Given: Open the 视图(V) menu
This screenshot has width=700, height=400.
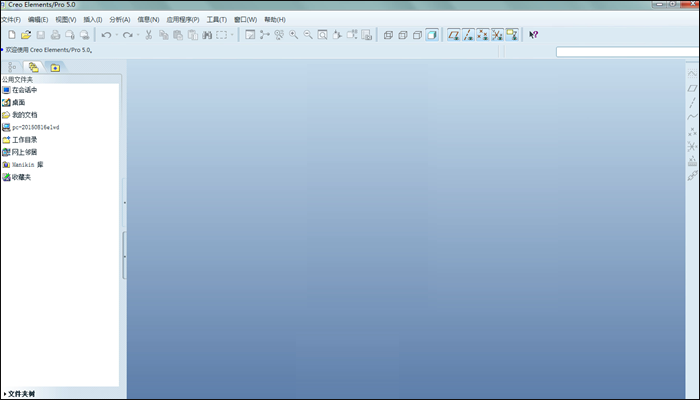Looking at the screenshot, I should click(x=66, y=20).
